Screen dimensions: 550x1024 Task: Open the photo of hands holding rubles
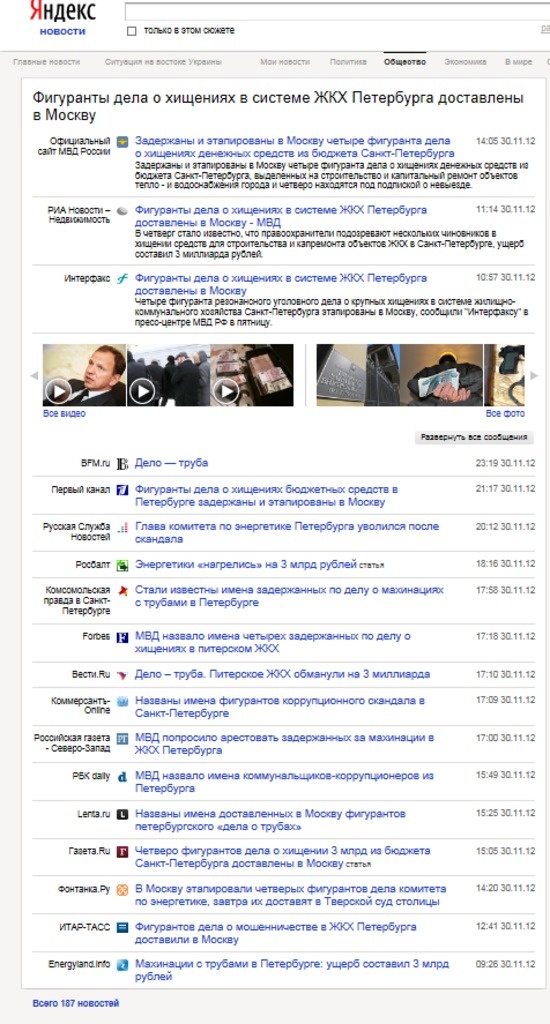click(x=441, y=376)
